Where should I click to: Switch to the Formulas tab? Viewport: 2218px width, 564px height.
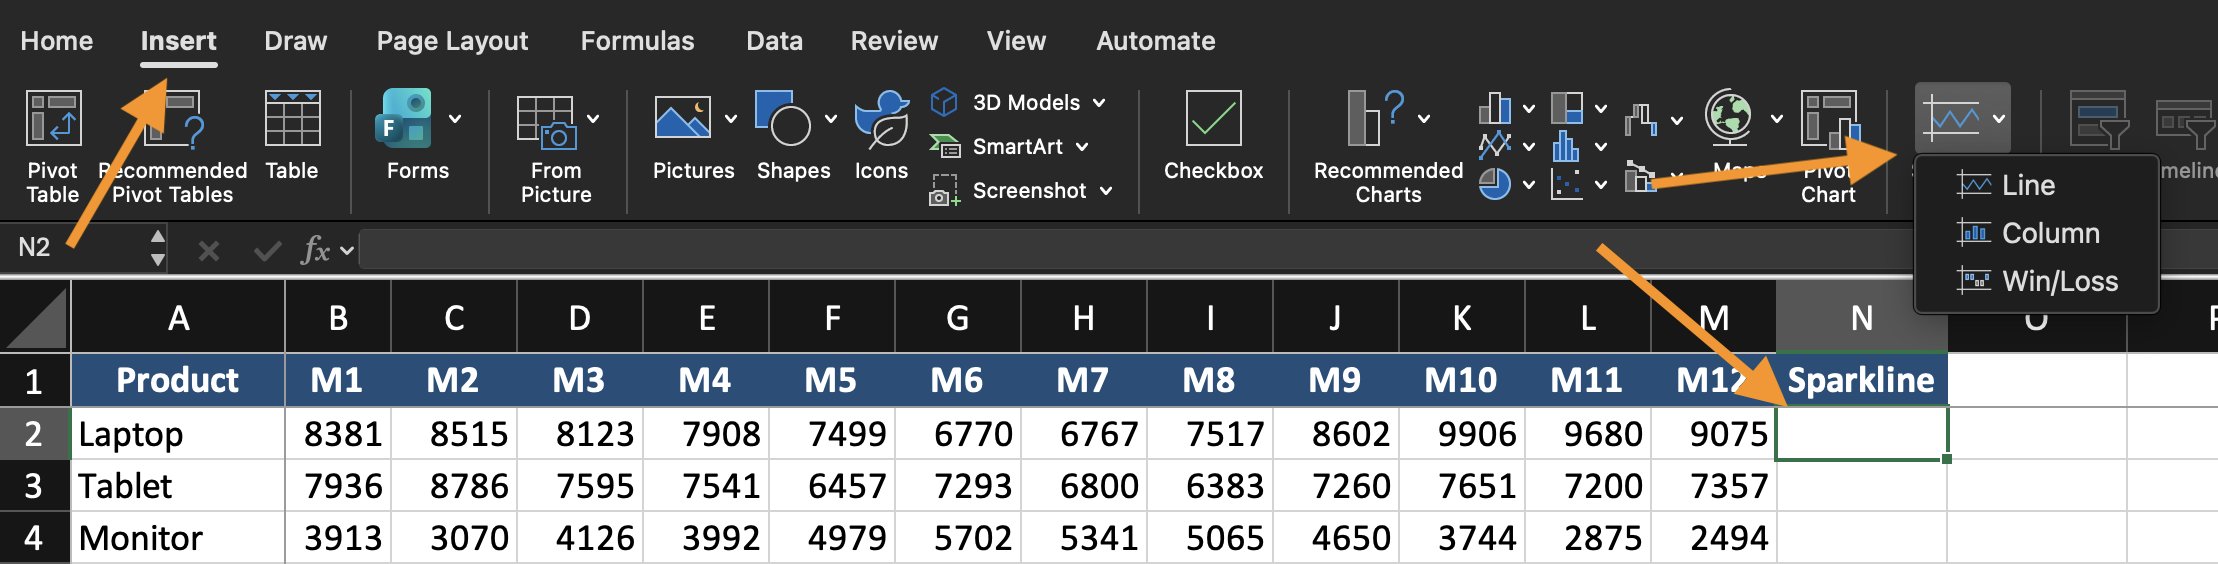[637, 41]
